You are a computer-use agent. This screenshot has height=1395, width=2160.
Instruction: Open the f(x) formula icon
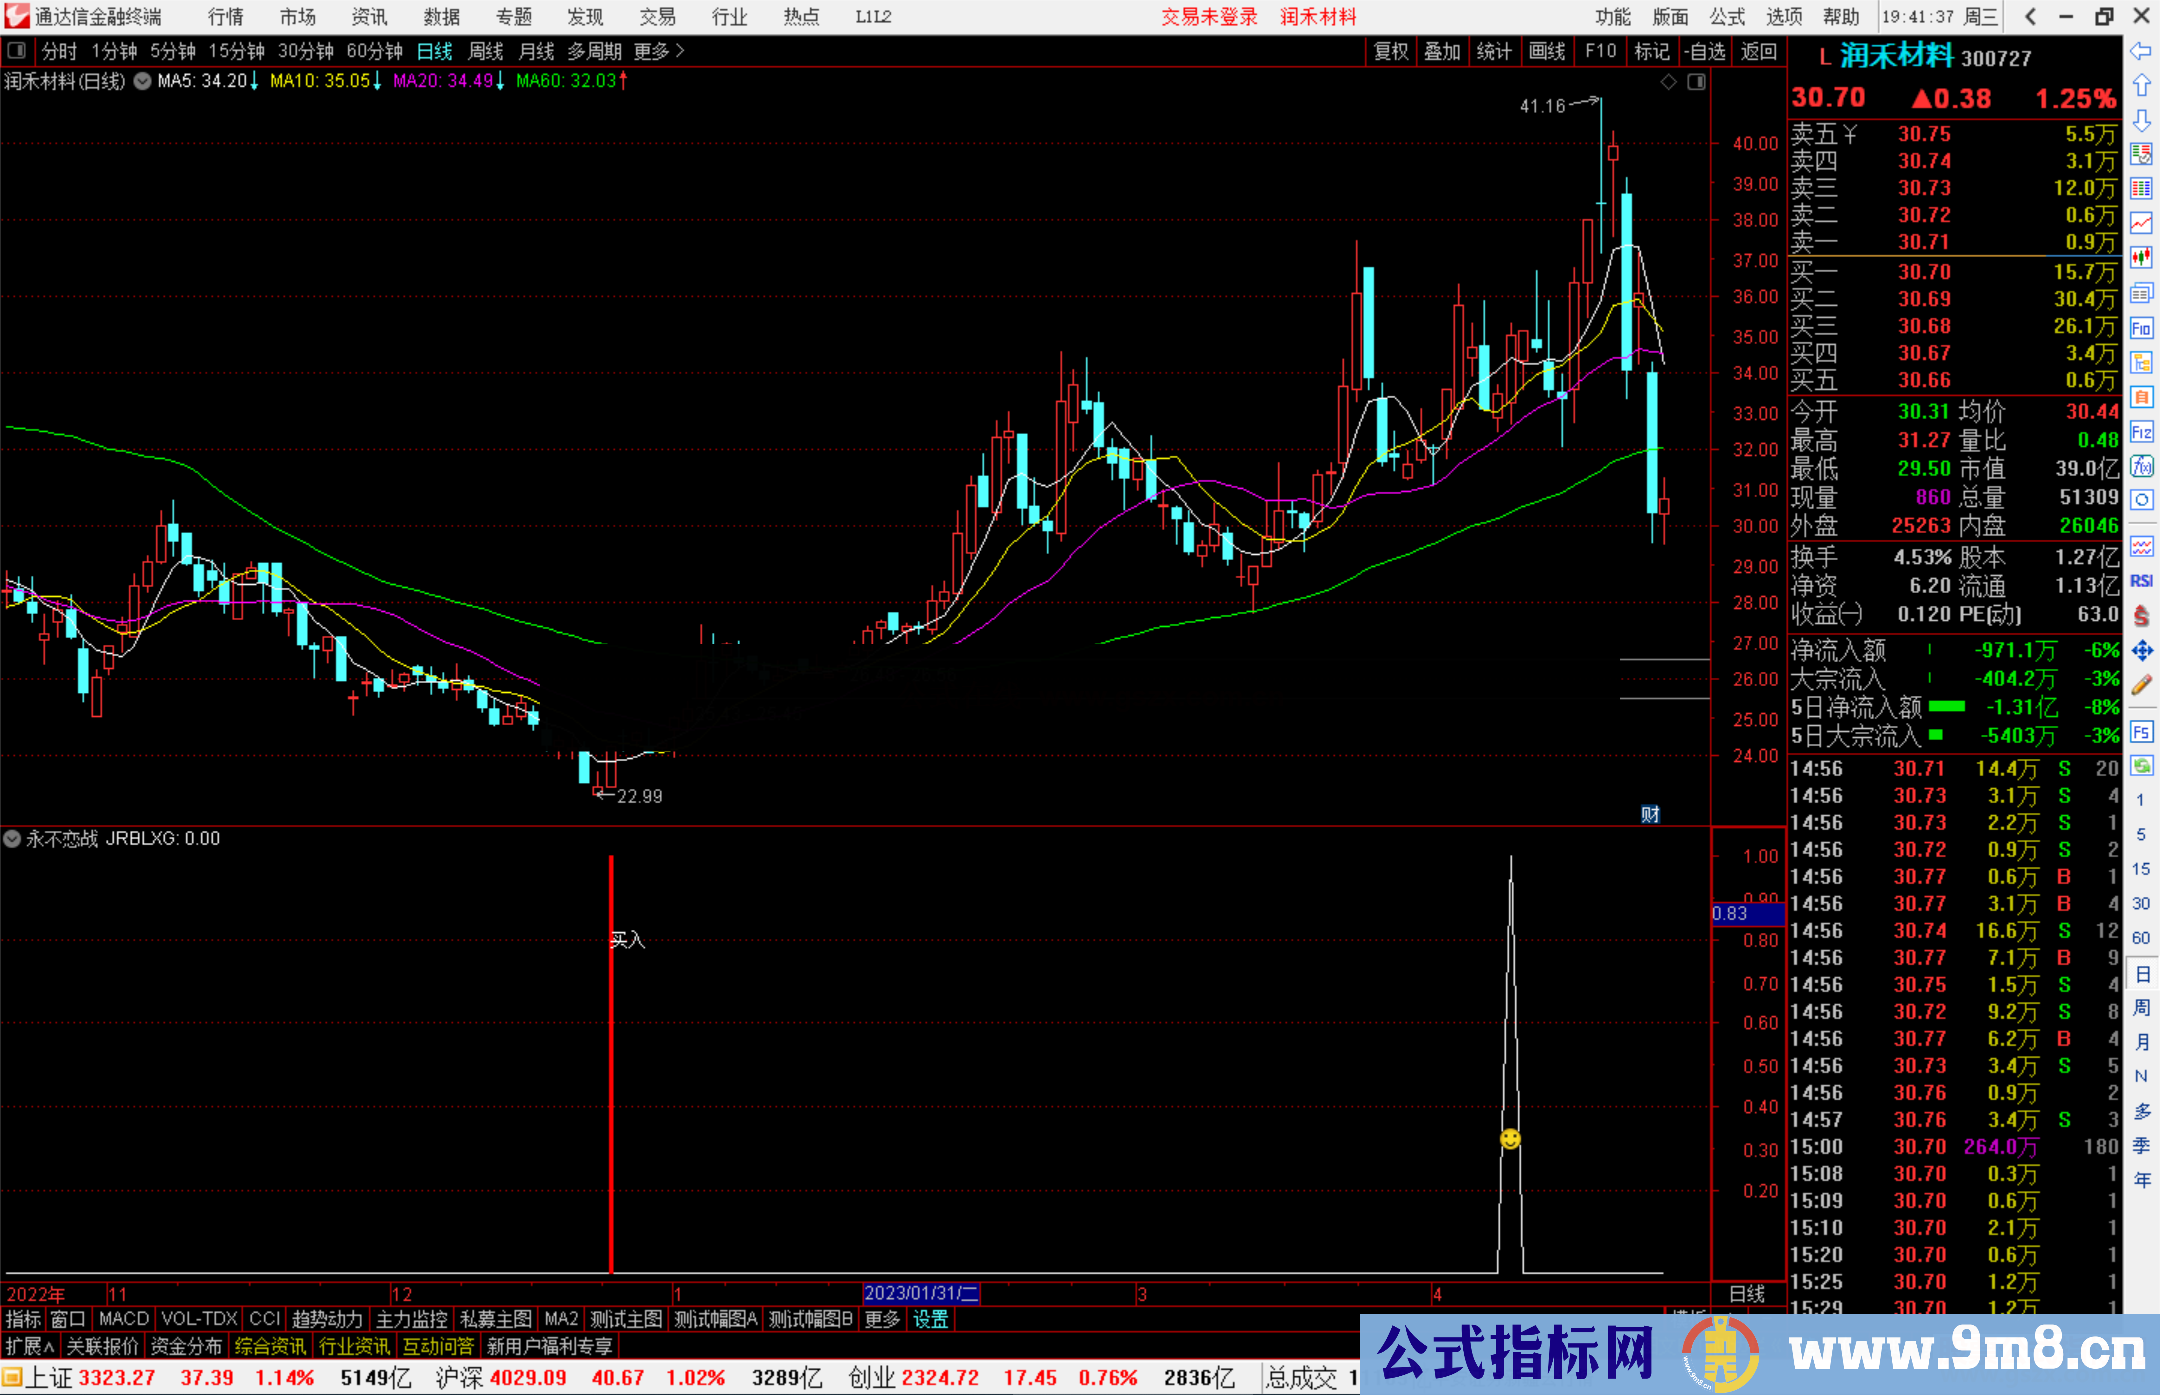tap(2141, 466)
